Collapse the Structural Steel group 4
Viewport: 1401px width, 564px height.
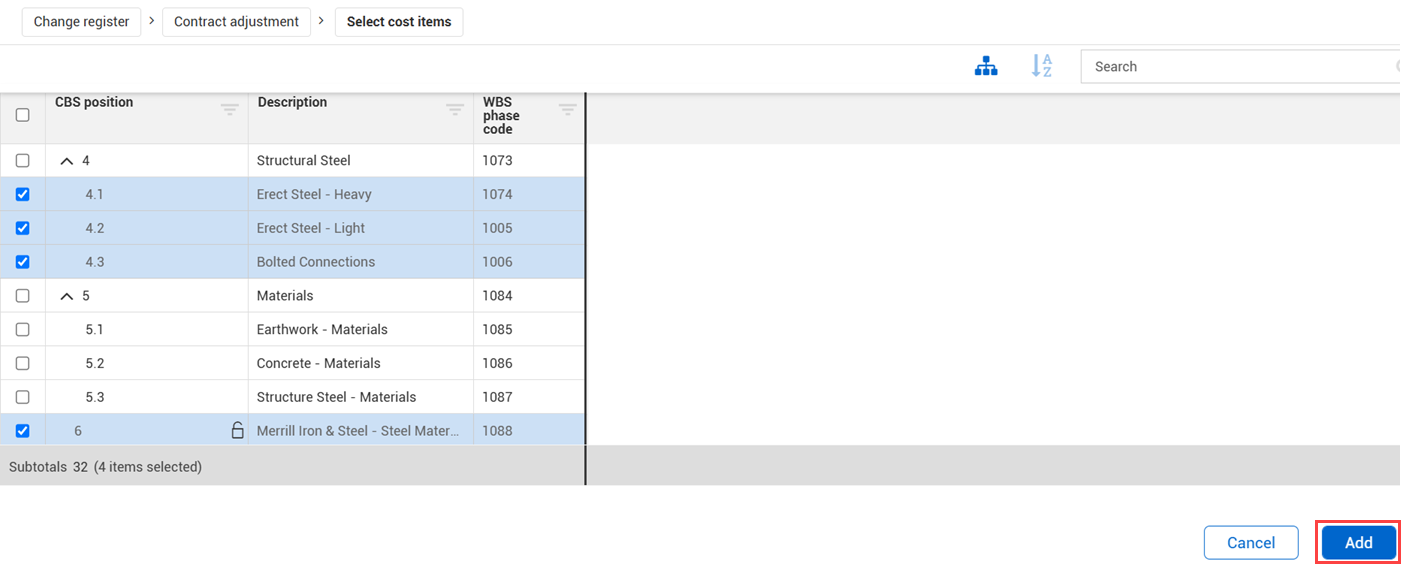[67, 161]
